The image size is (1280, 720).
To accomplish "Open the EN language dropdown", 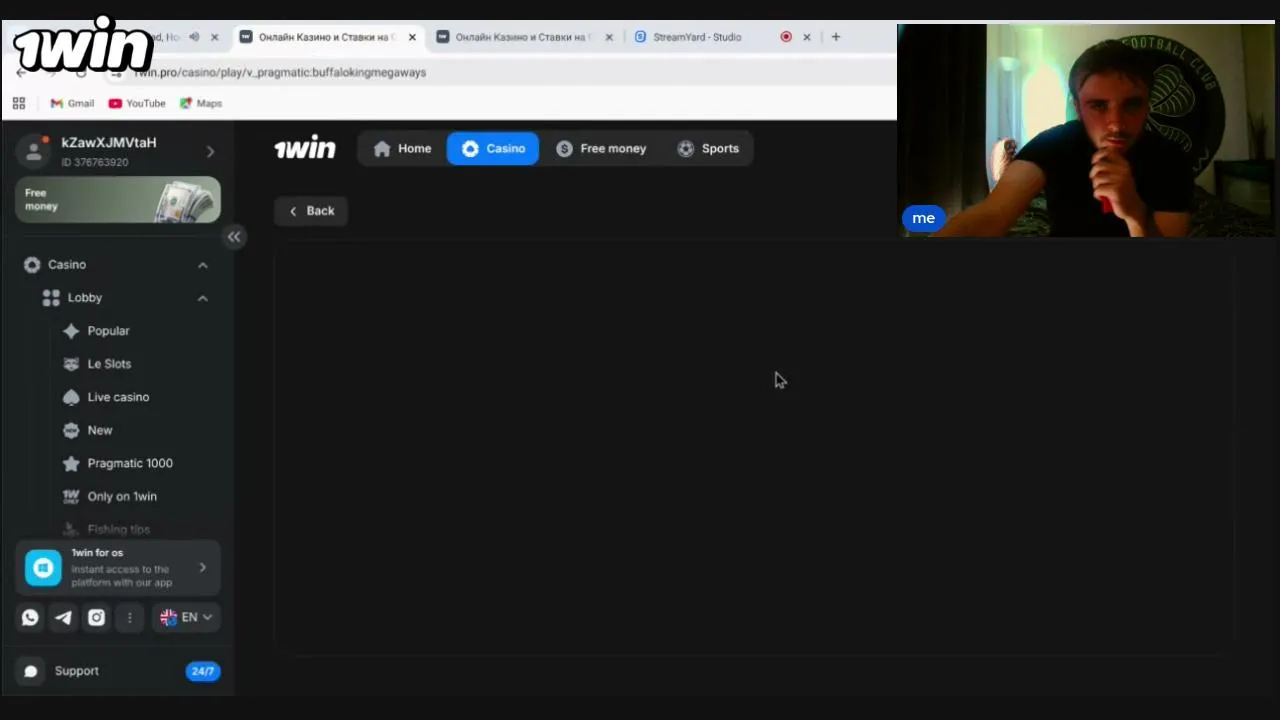I will (x=186, y=618).
